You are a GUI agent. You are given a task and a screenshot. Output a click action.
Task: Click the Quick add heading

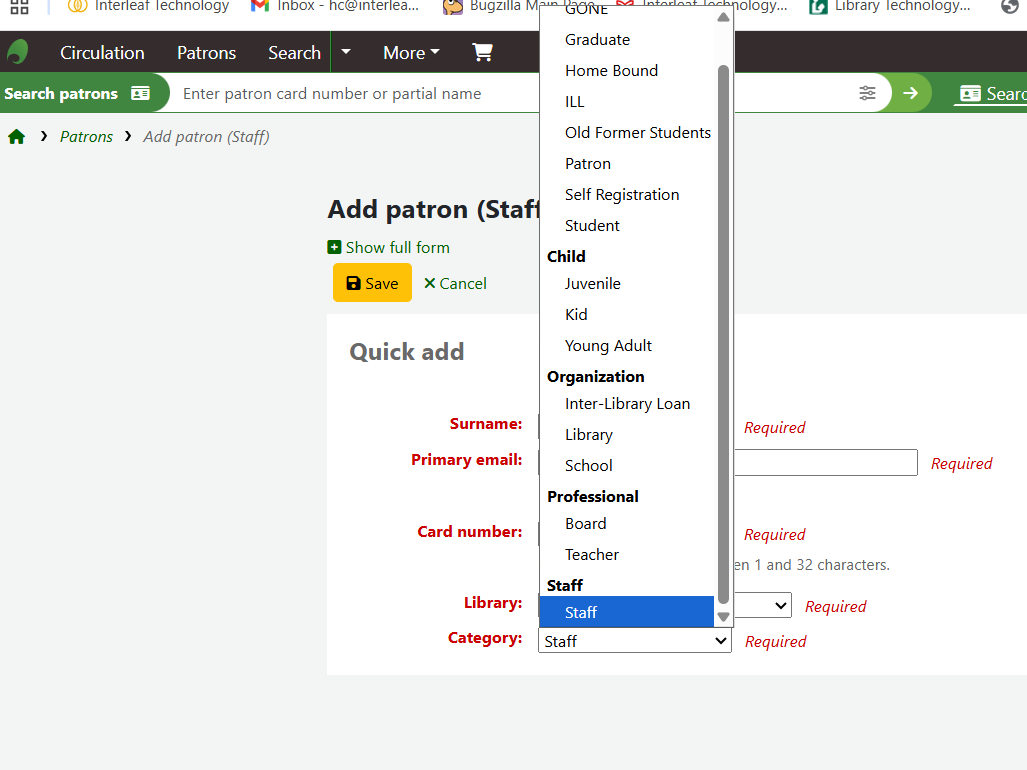pyautogui.click(x=407, y=352)
